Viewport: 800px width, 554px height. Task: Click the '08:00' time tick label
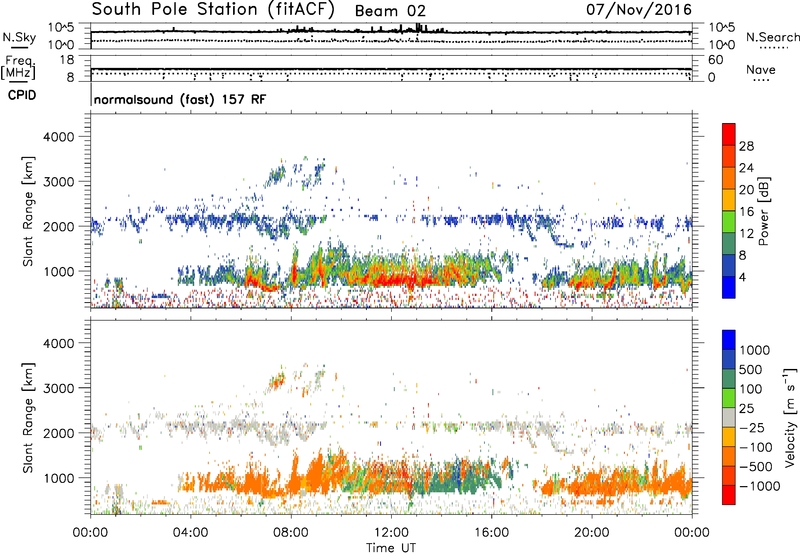click(x=290, y=533)
